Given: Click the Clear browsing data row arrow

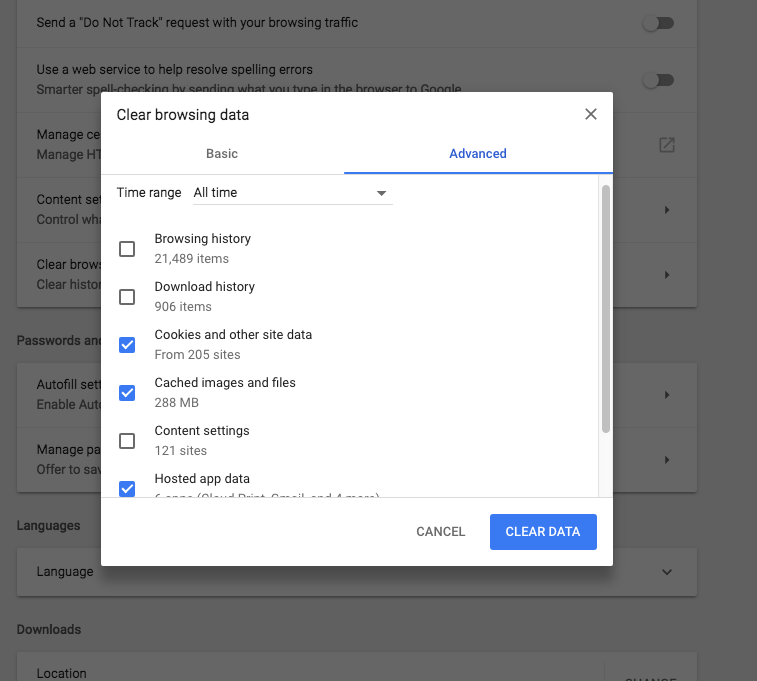Looking at the screenshot, I should 667,274.
